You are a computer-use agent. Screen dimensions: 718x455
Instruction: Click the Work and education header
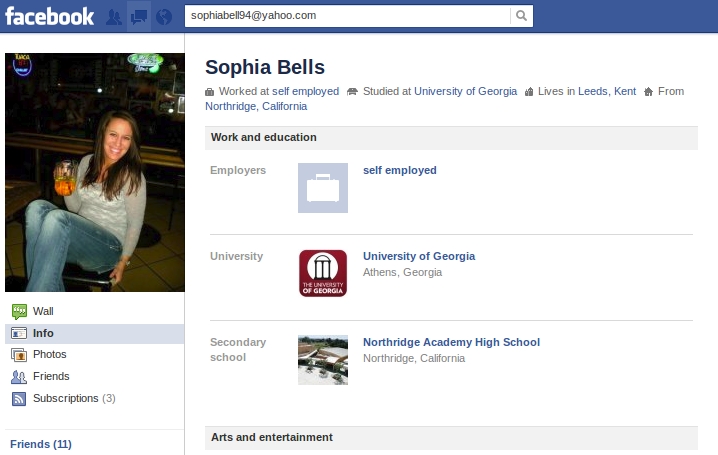[x=451, y=138]
